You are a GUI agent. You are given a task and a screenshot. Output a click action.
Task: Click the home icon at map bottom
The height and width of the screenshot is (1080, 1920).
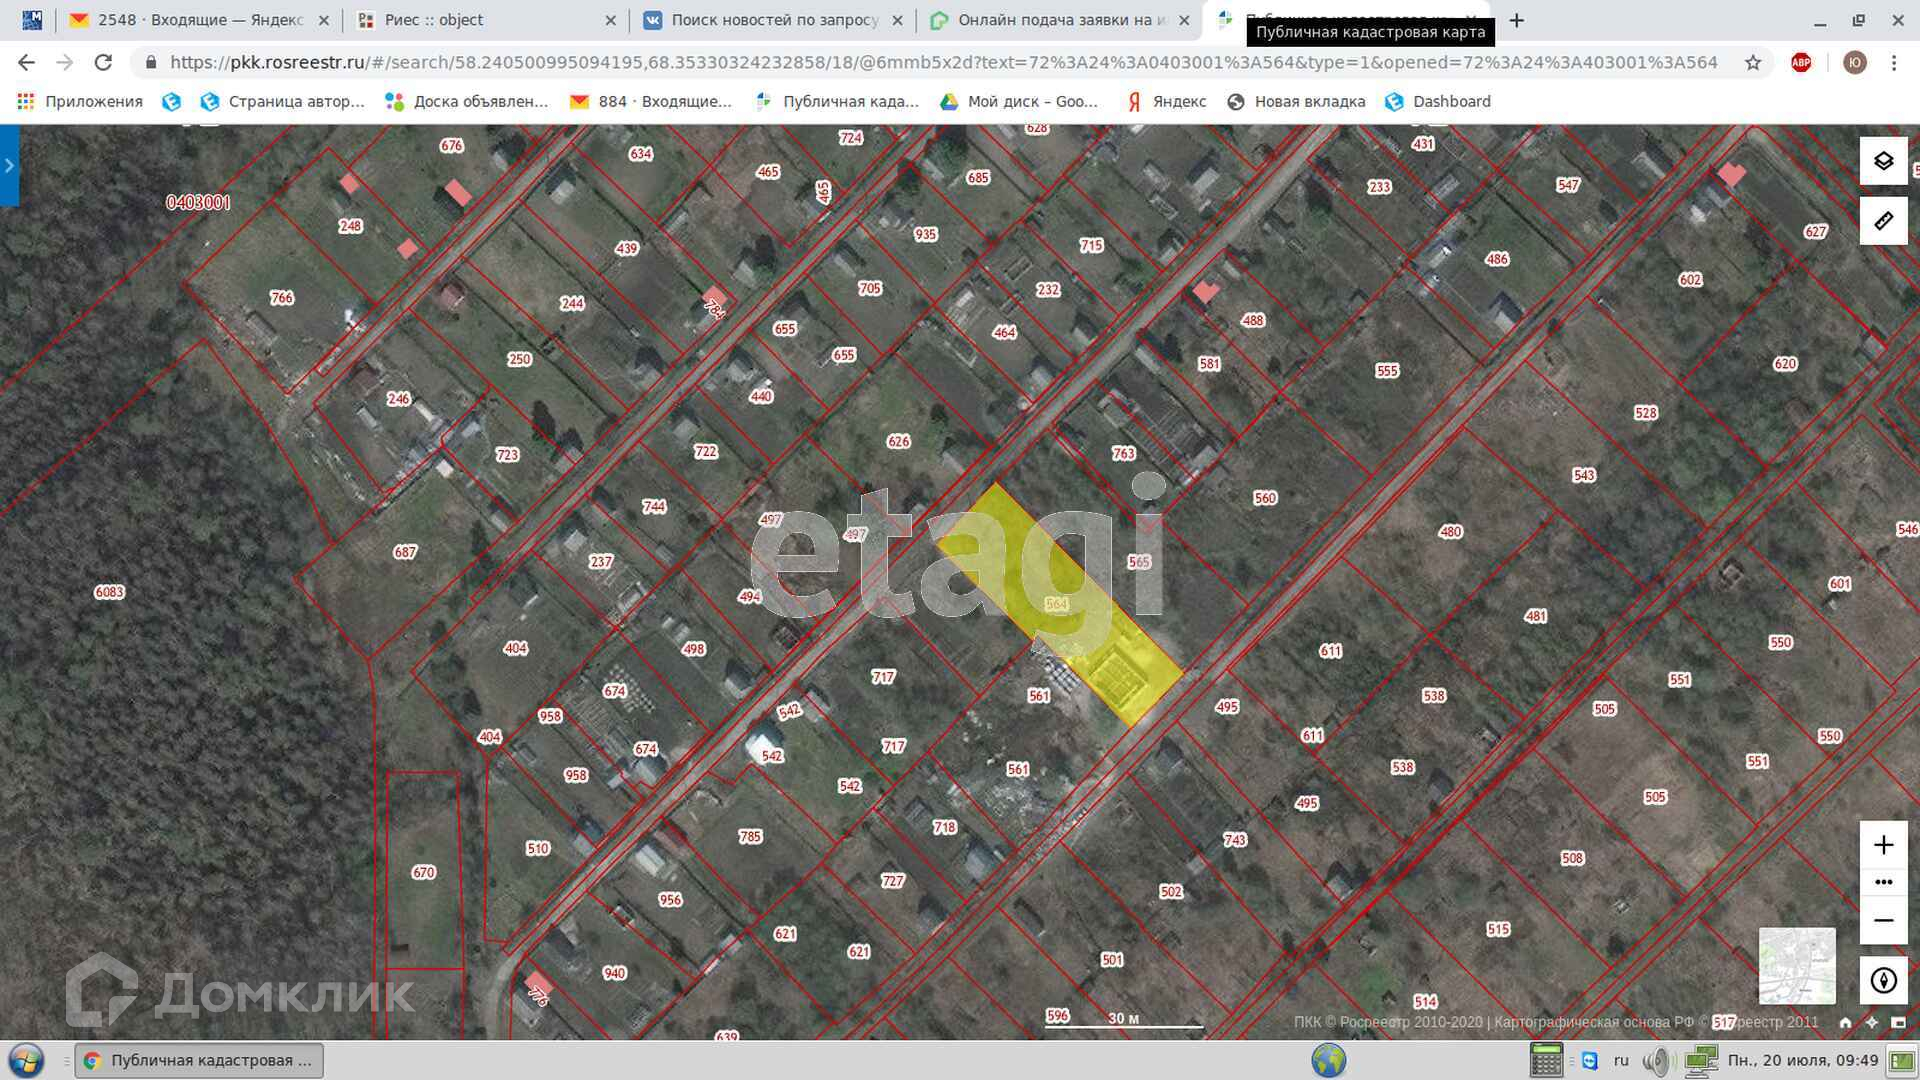click(1845, 1022)
